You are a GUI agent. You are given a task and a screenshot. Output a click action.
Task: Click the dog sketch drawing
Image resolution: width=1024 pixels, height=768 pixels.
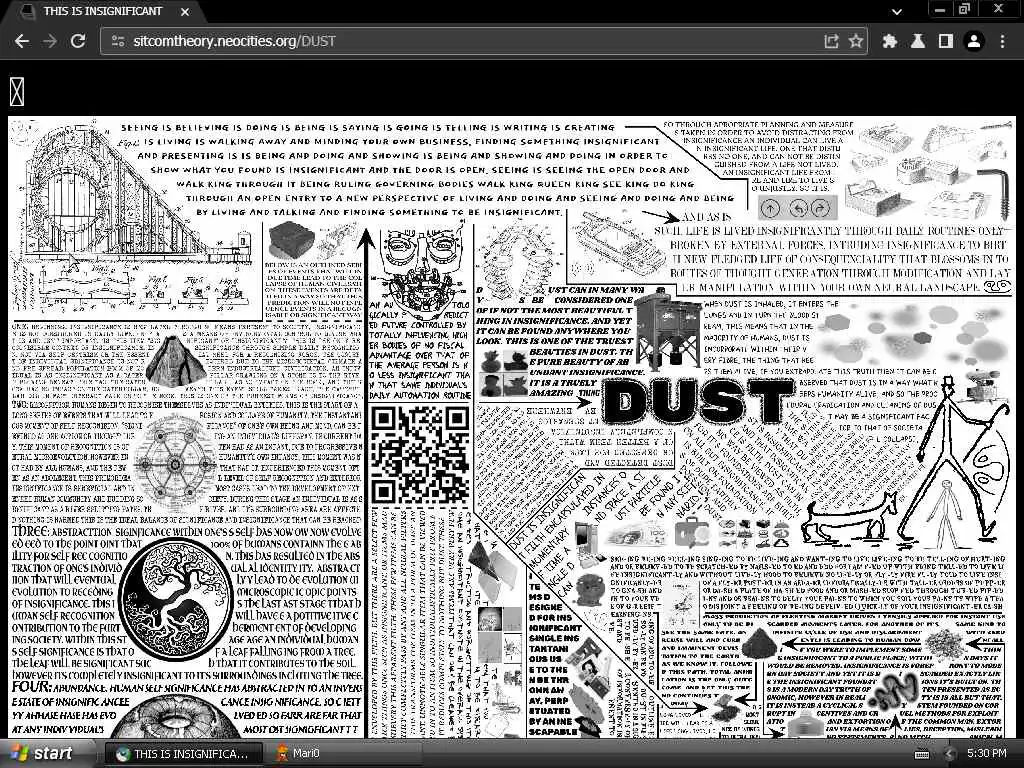(852, 520)
